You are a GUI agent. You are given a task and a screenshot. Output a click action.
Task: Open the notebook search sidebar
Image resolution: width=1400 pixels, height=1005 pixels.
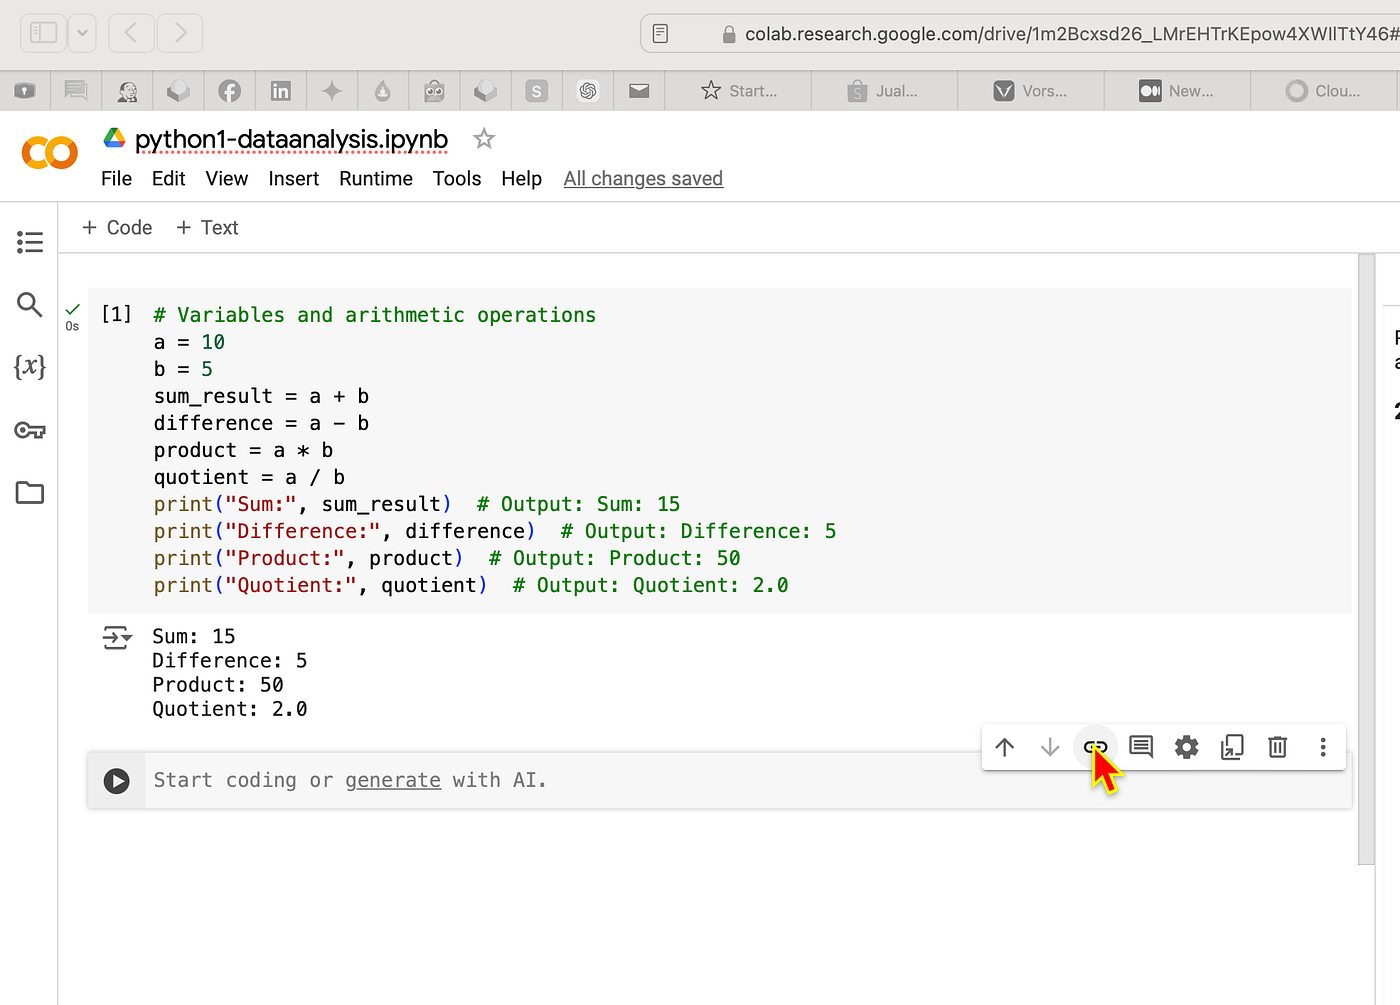30,304
